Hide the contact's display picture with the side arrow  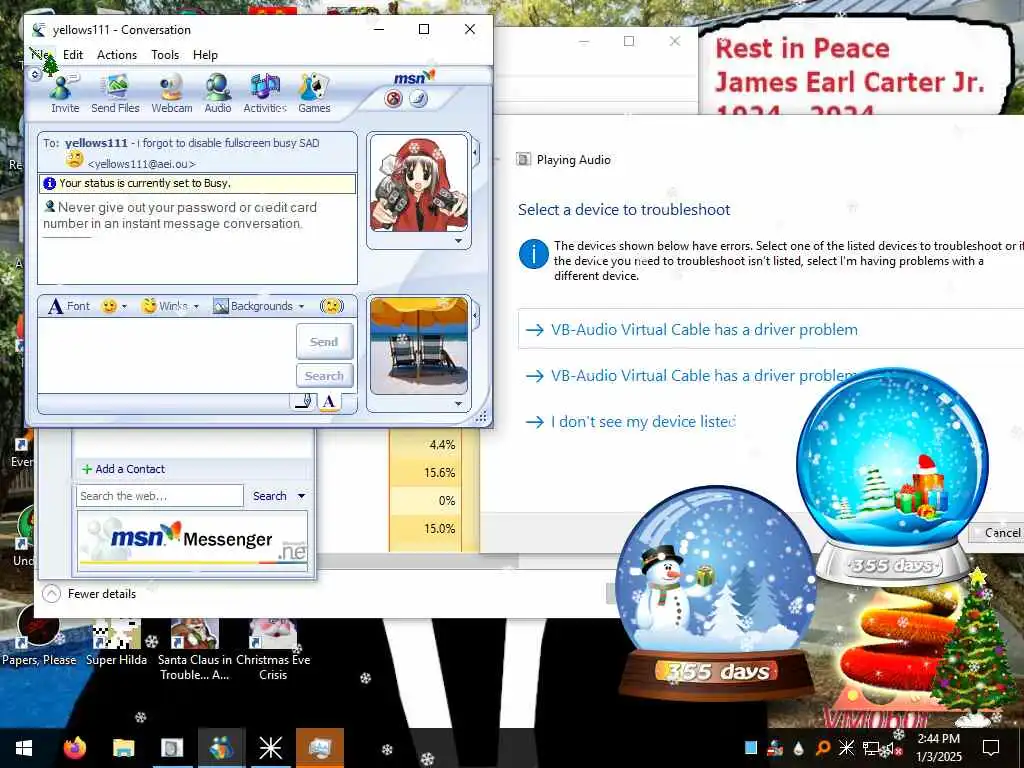tap(475, 153)
